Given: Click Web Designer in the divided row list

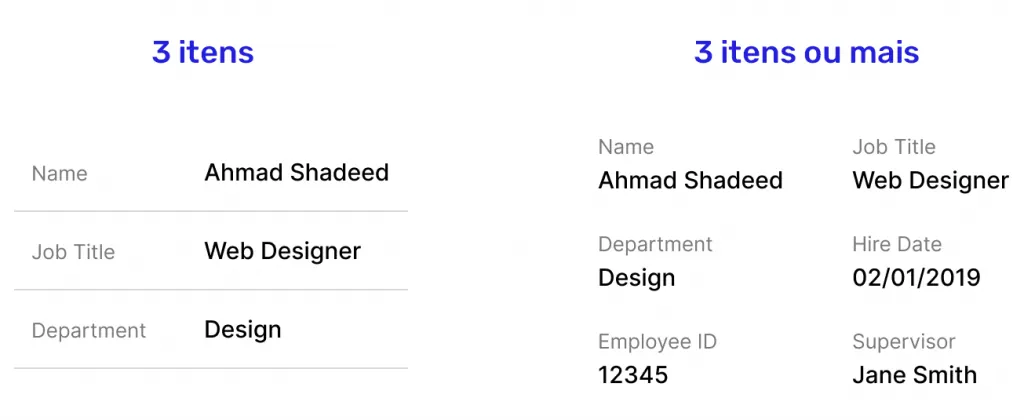Looking at the screenshot, I should click(x=282, y=251).
